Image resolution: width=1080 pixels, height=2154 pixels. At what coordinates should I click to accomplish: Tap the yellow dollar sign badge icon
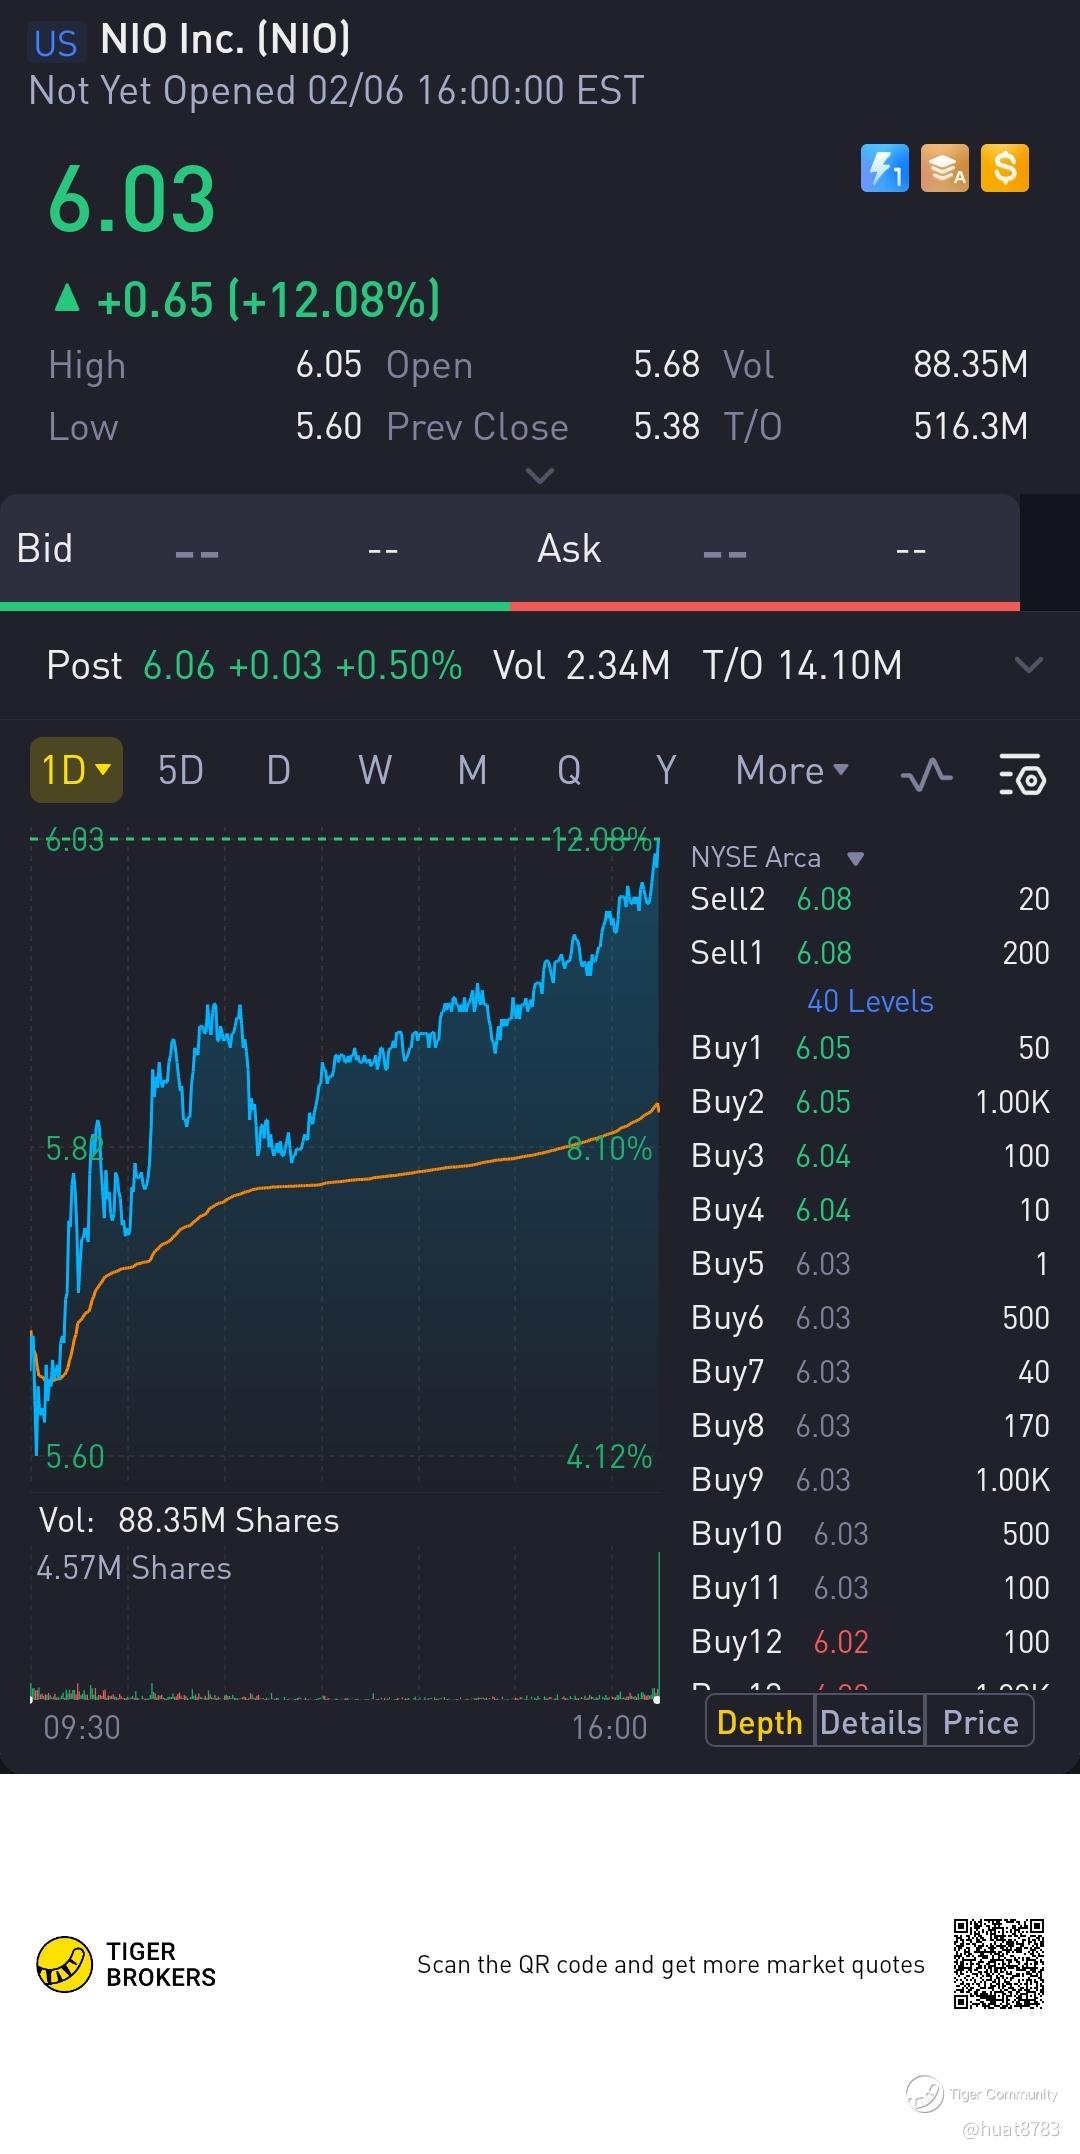(x=1005, y=168)
